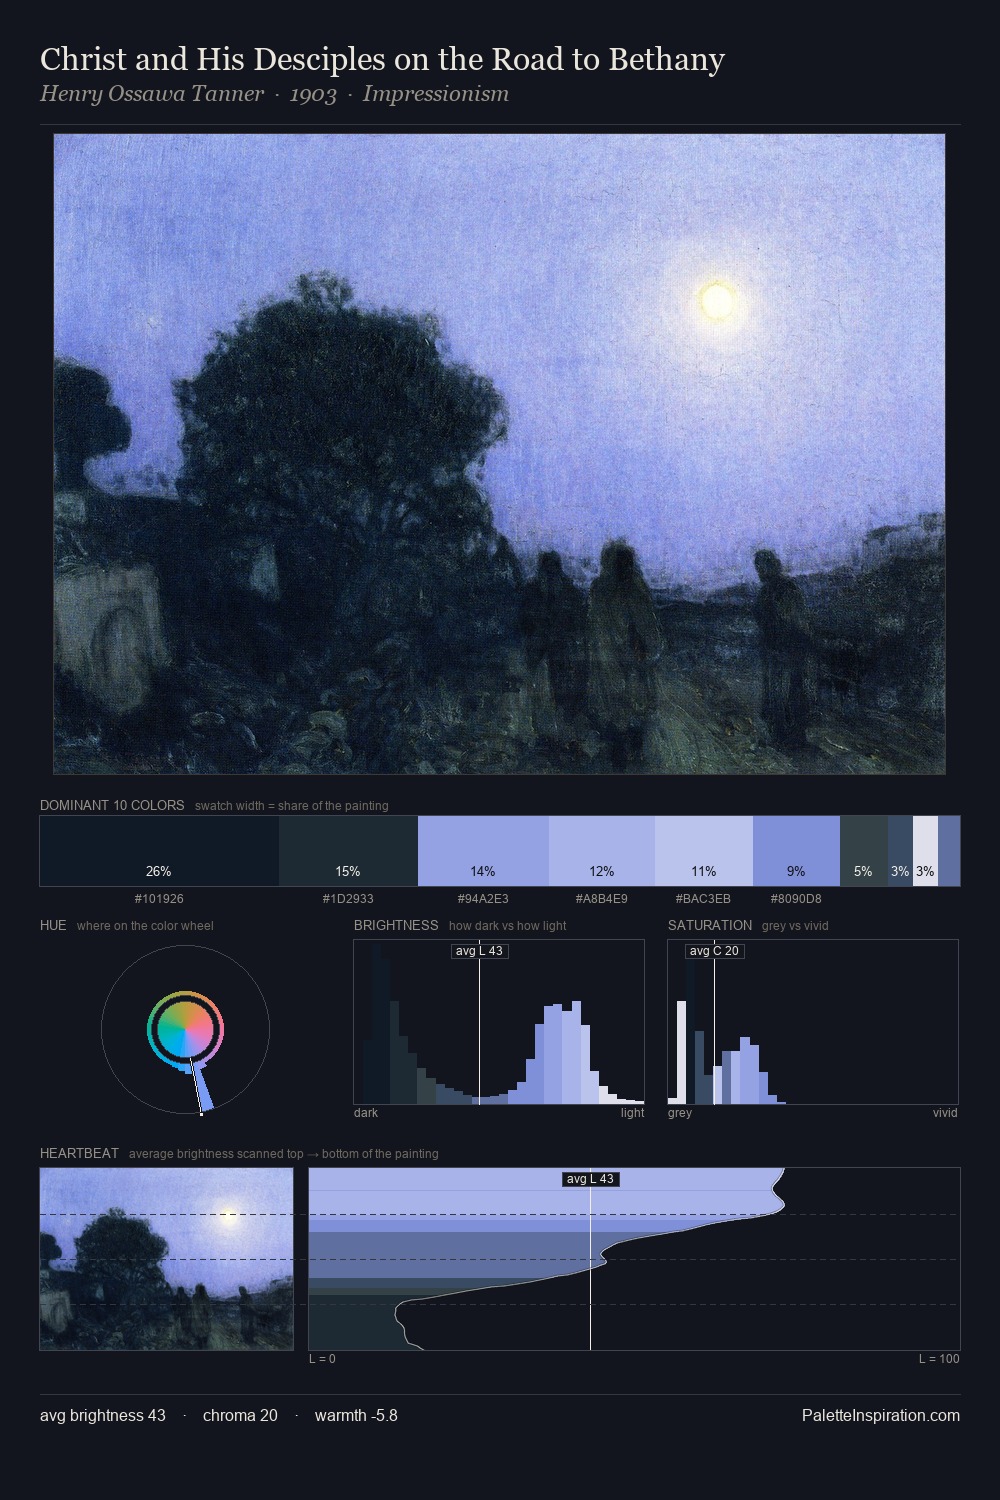Image resolution: width=1000 pixels, height=1500 pixels.
Task: Click the 5% dark grey swatch
Action: [864, 851]
